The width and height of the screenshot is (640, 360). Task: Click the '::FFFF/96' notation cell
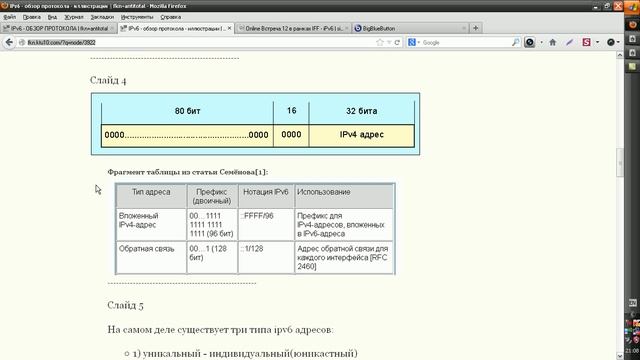(266, 224)
